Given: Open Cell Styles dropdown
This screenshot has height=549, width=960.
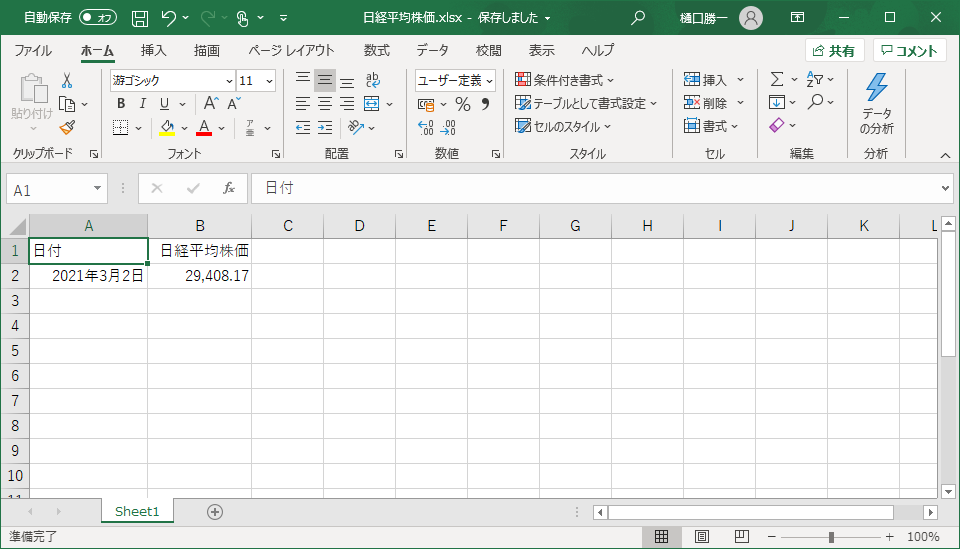Looking at the screenshot, I should [563, 127].
